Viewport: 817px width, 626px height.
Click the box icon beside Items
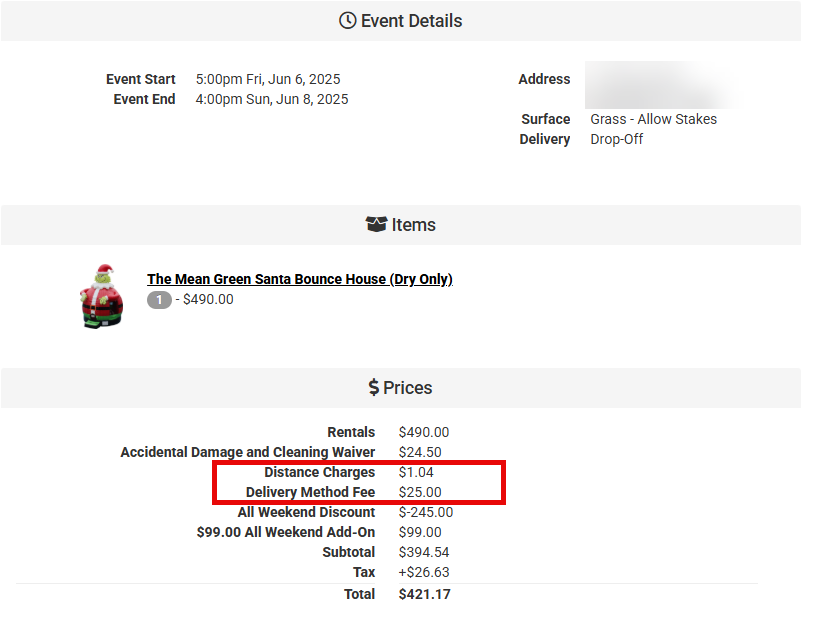[x=376, y=225]
